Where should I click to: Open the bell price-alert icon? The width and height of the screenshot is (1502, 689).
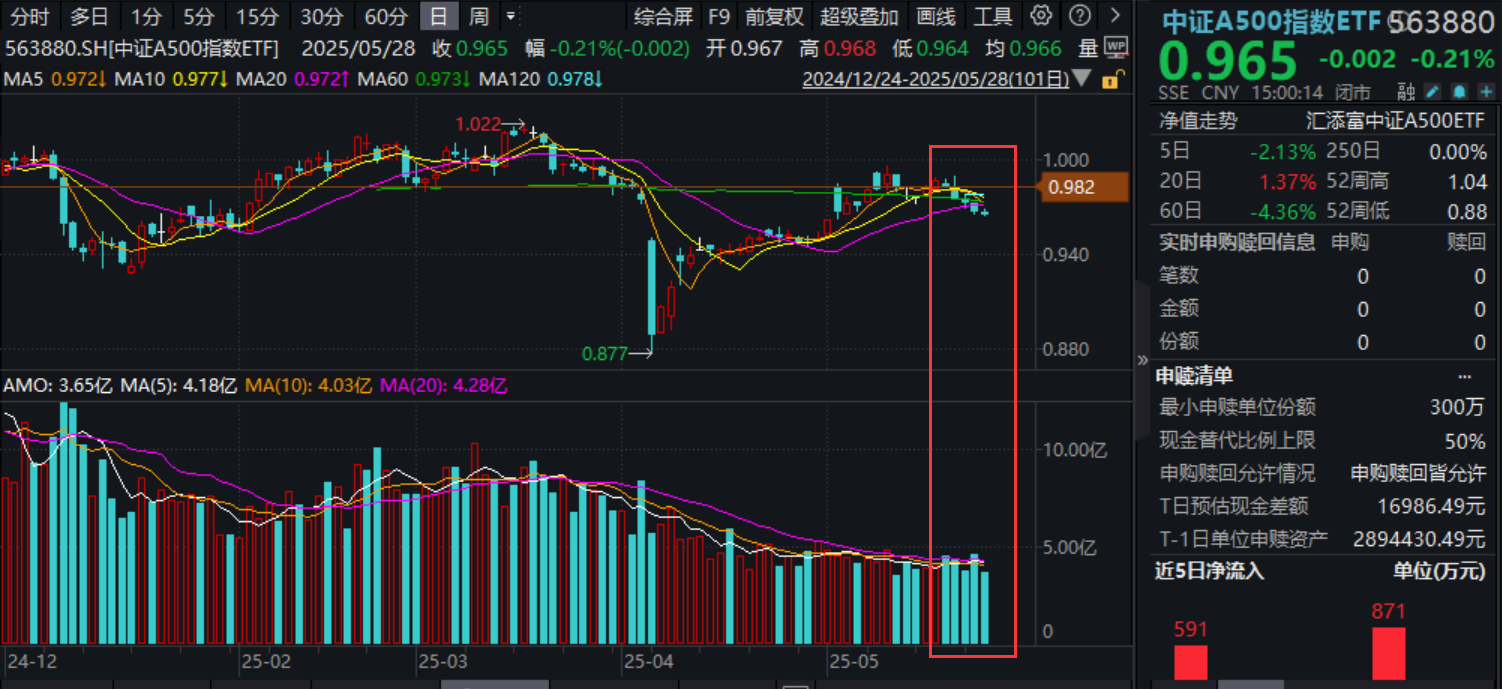tap(1460, 91)
